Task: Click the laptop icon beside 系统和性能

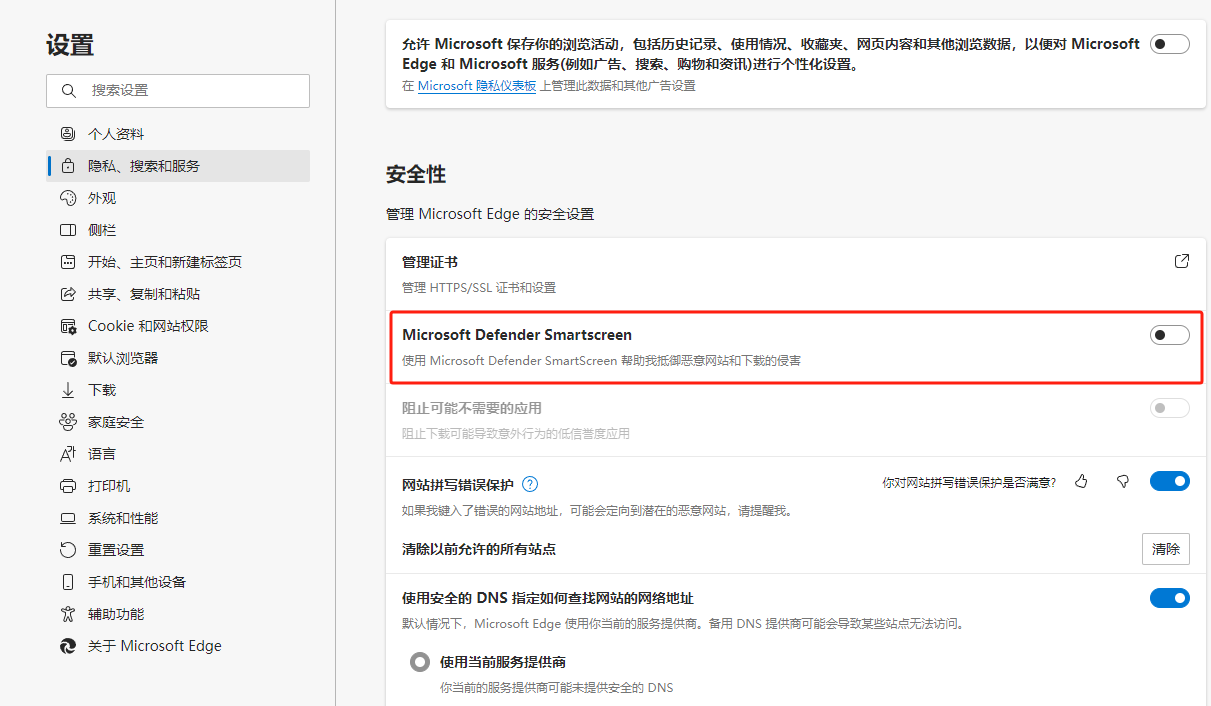Action: pyautogui.click(x=68, y=518)
